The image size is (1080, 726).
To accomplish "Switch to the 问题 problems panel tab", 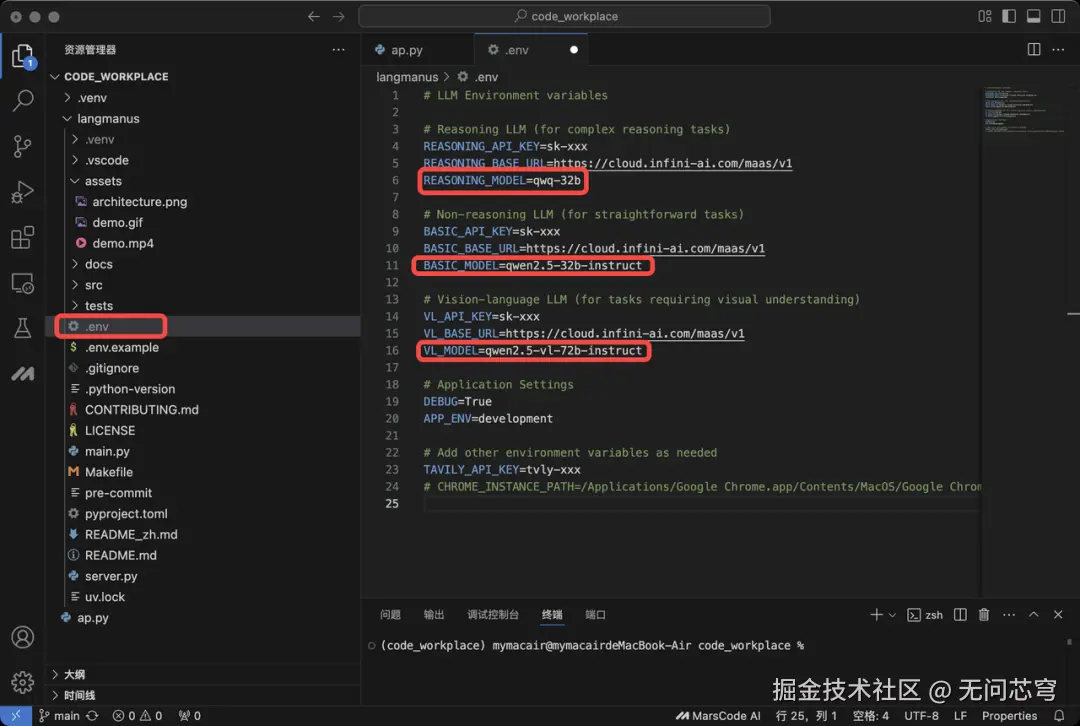I will coord(390,614).
